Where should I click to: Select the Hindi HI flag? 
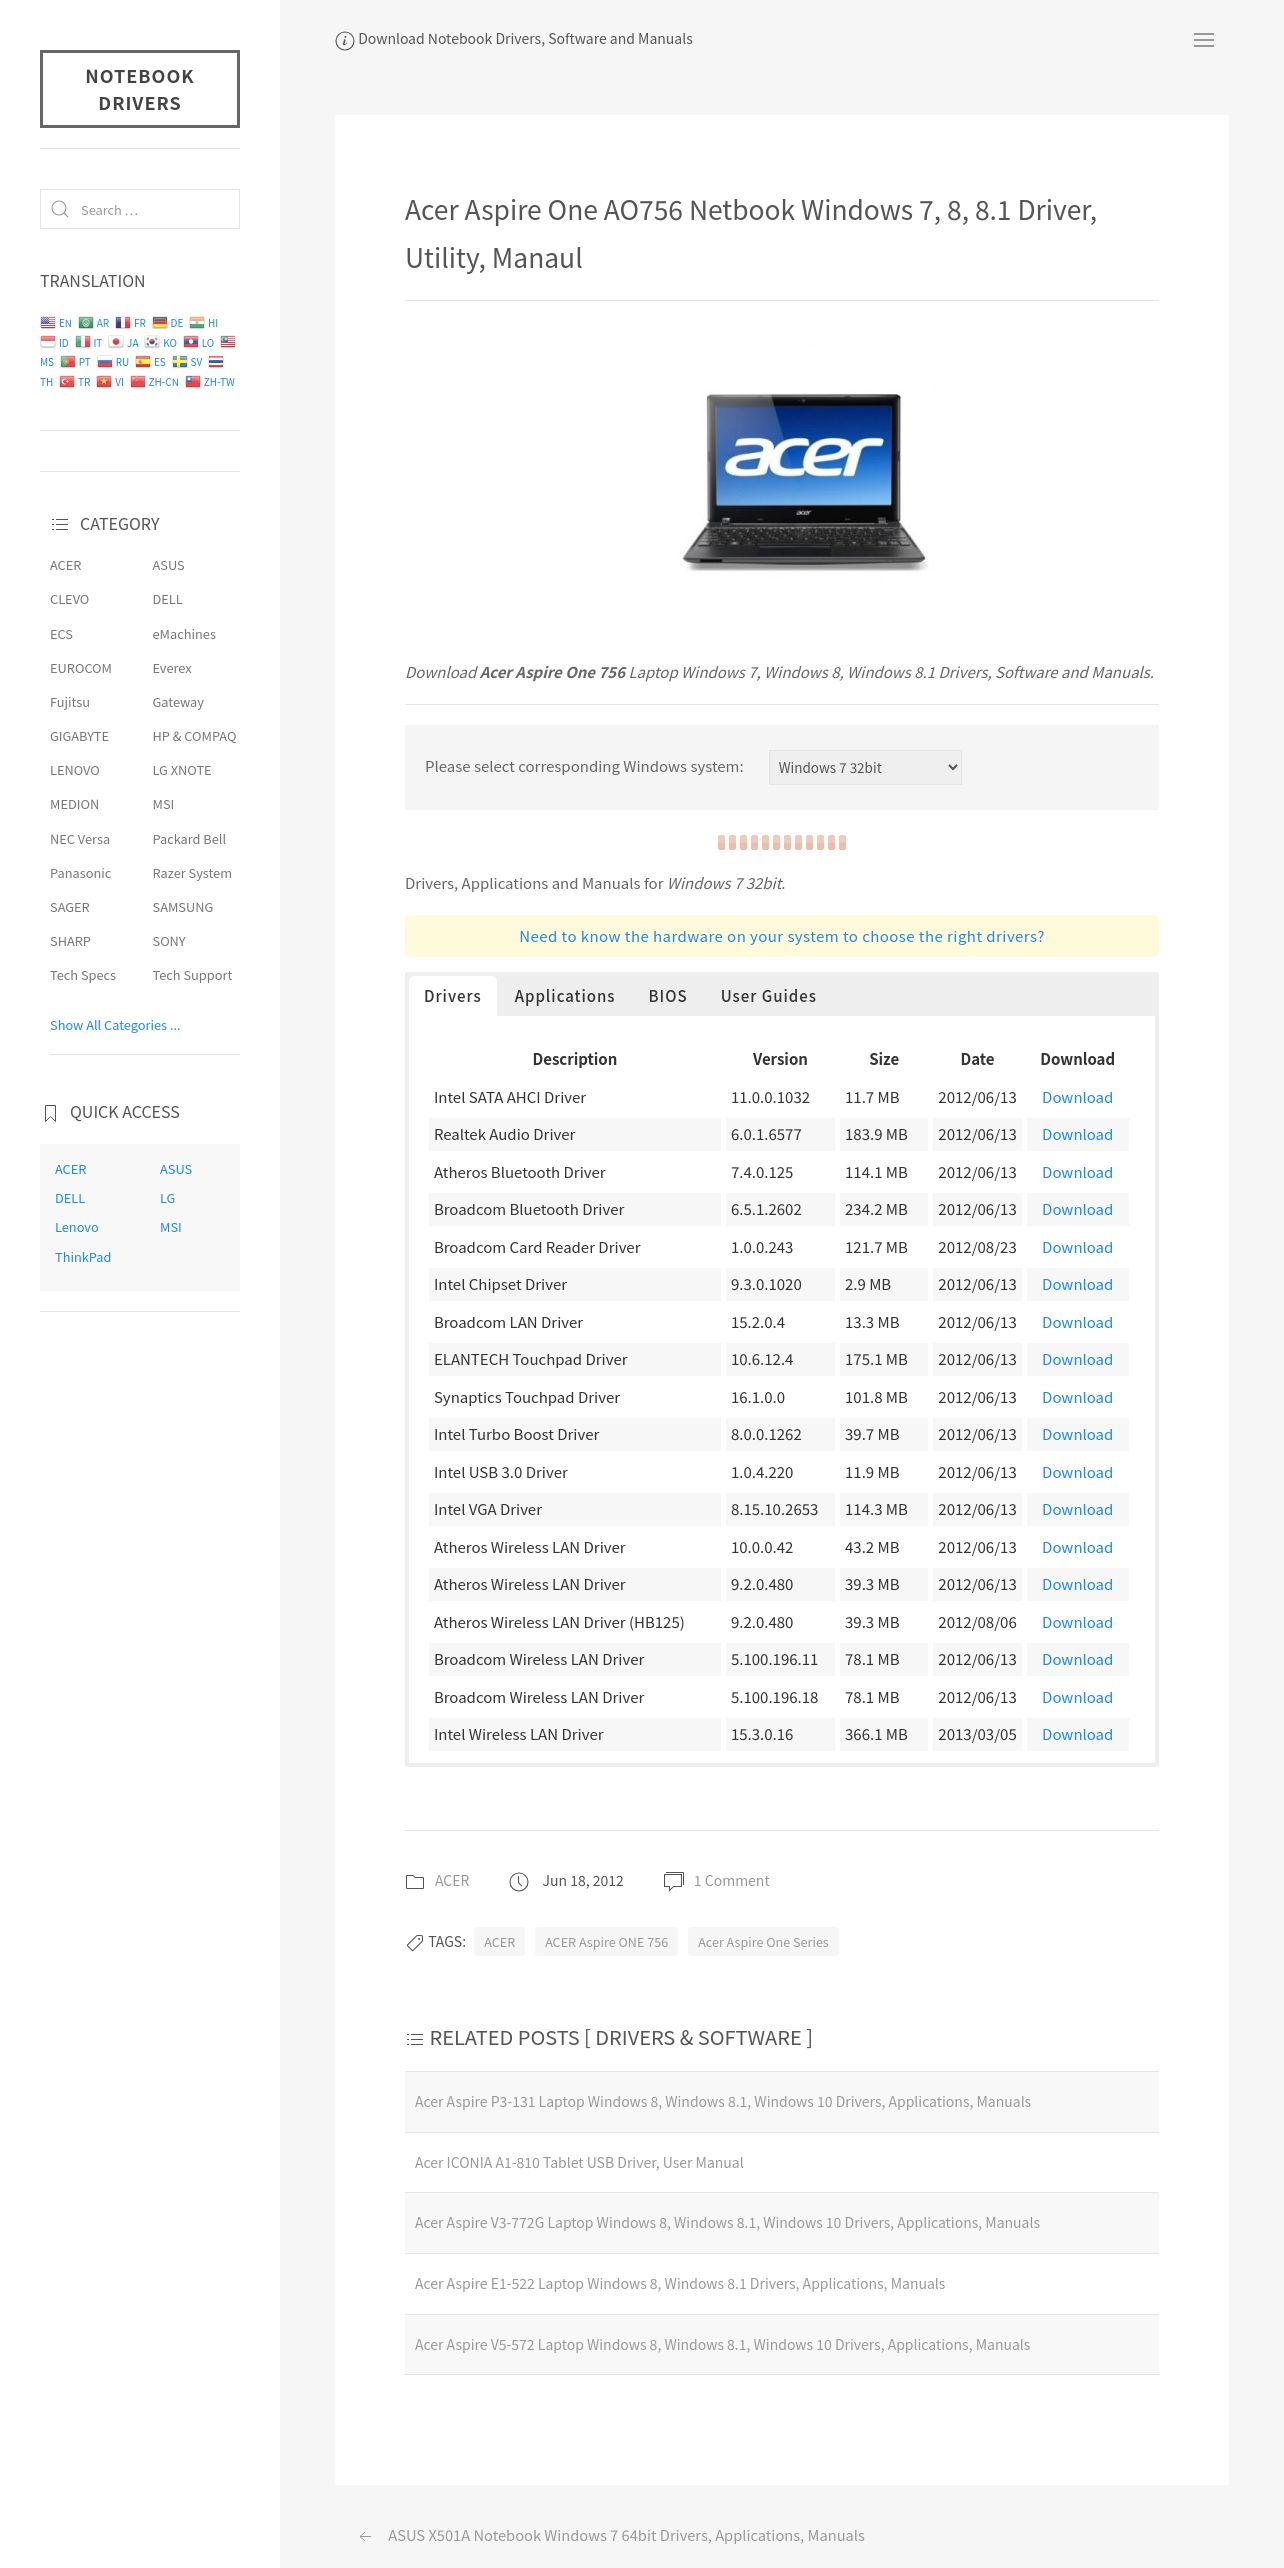point(197,323)
